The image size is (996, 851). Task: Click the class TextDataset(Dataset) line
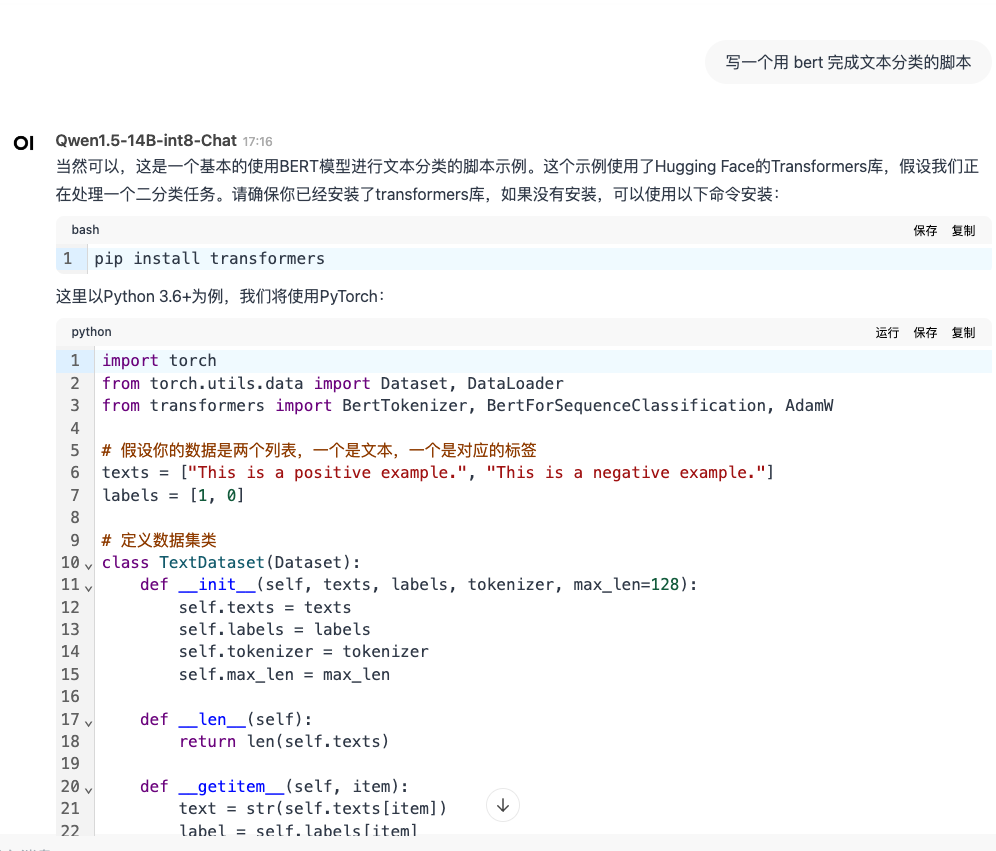pos(231,563)
